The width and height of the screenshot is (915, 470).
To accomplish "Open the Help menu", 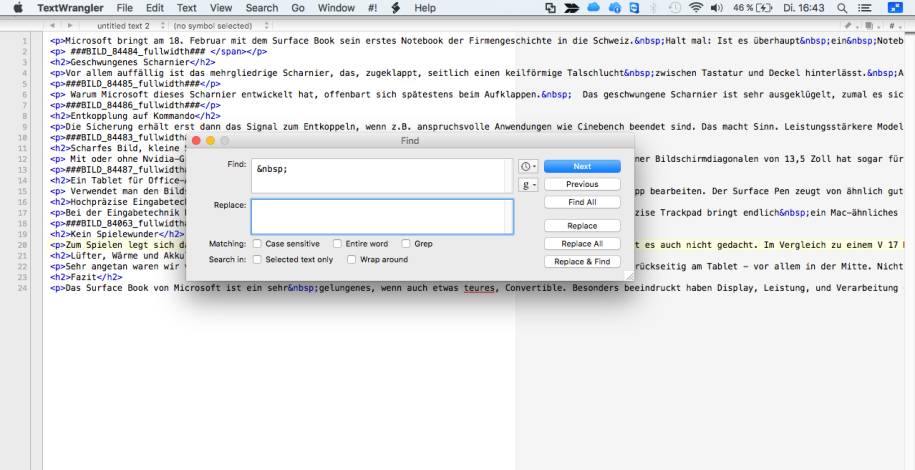I will point(425,8).
